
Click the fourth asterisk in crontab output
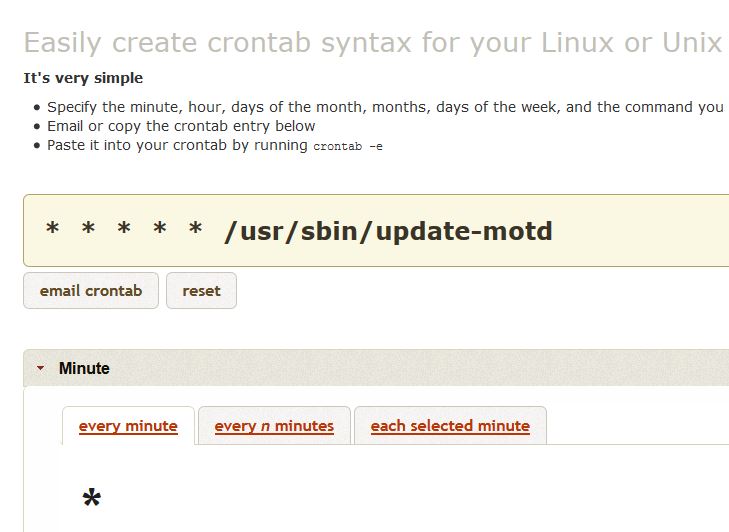pos(160,228)
